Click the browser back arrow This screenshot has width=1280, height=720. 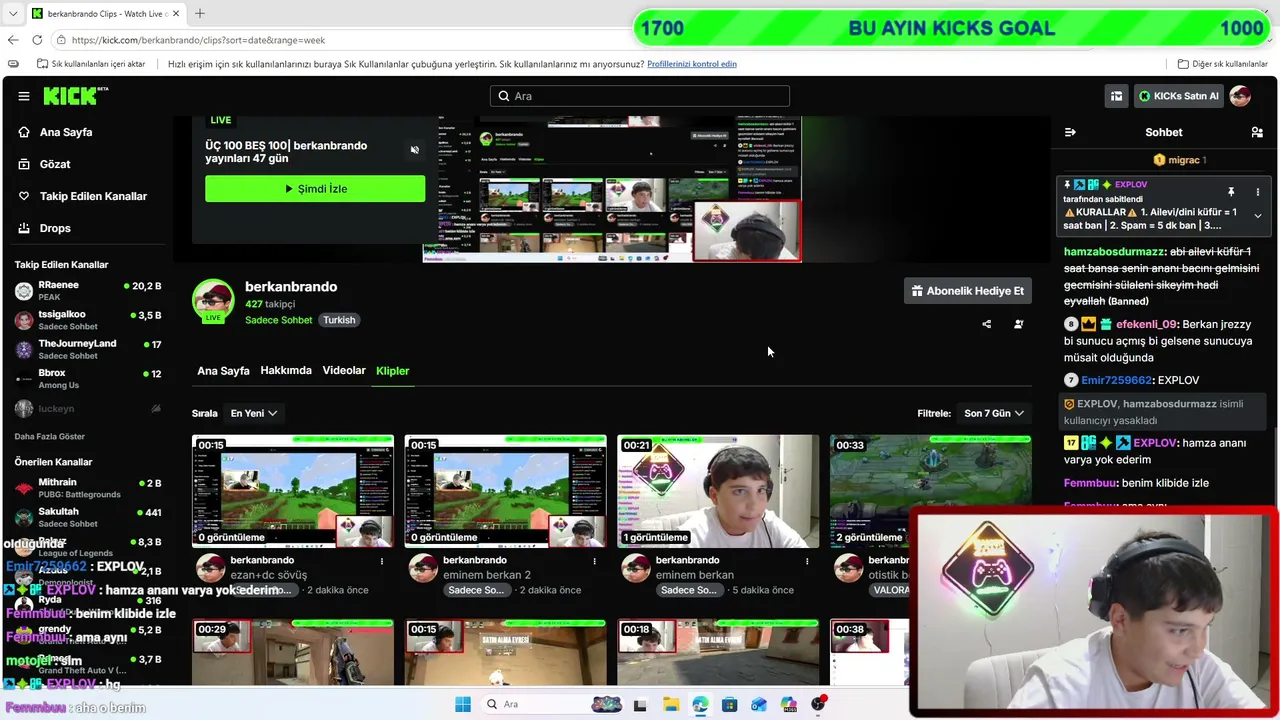point(13,40)
